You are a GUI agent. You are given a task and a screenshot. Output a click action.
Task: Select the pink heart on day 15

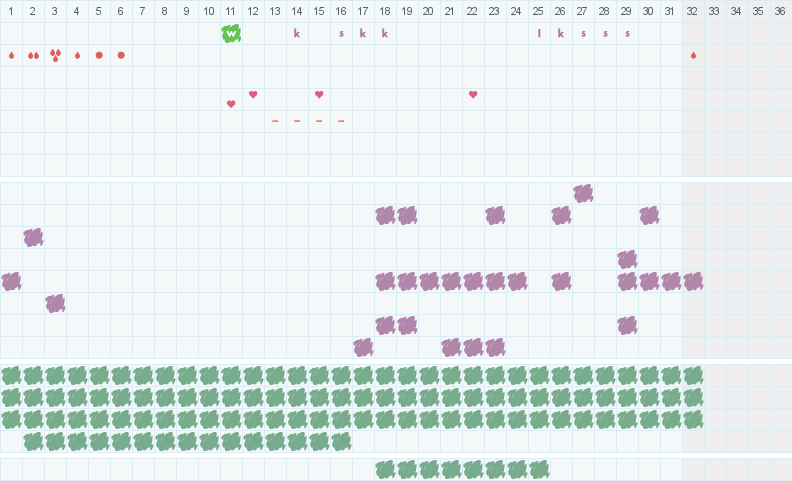click(x=319, y=94)
